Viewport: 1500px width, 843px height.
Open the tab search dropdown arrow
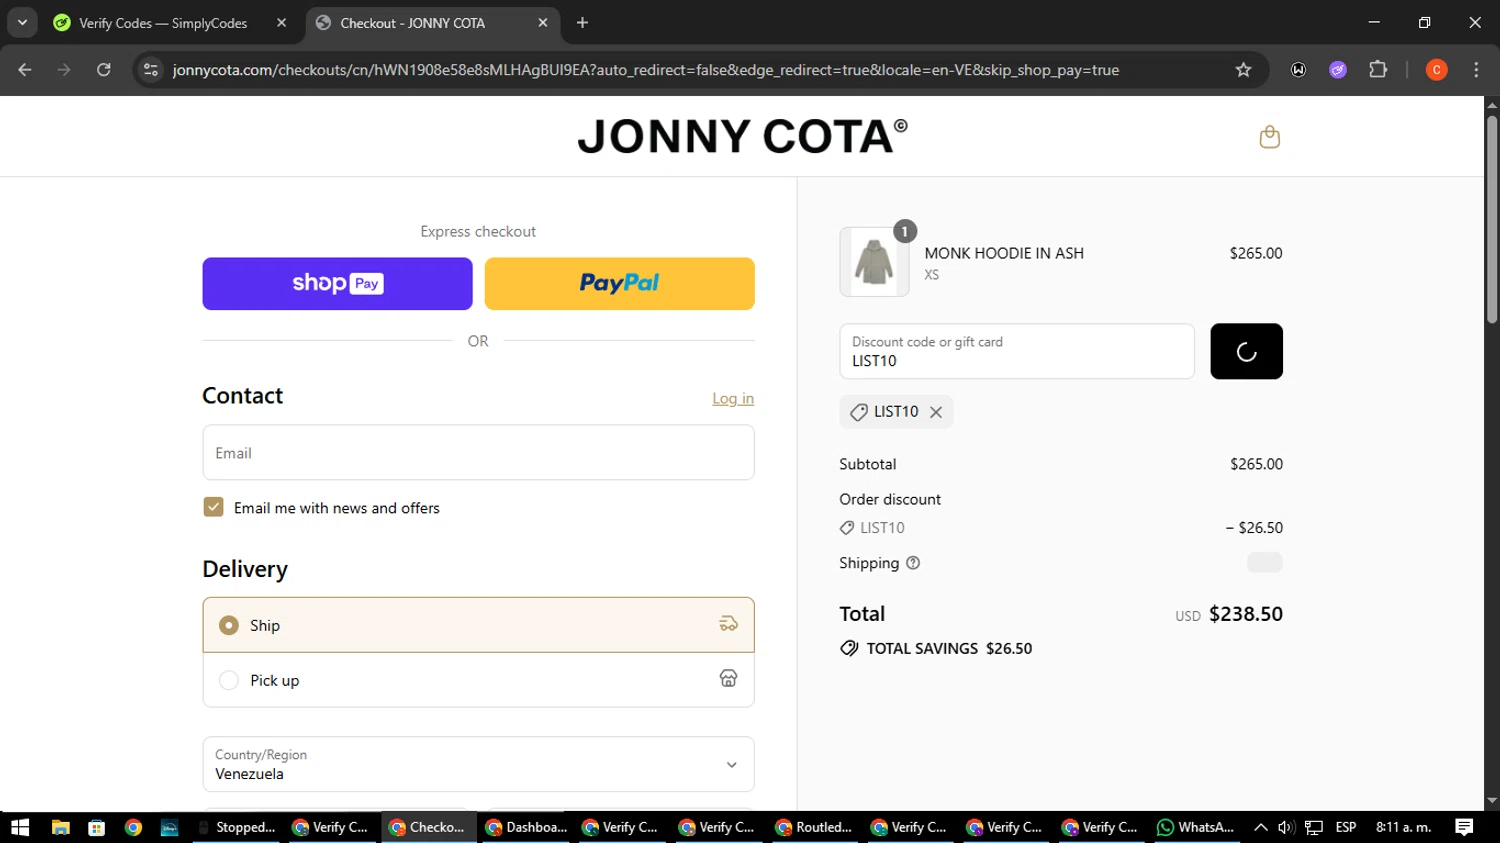tap(22, 22)
